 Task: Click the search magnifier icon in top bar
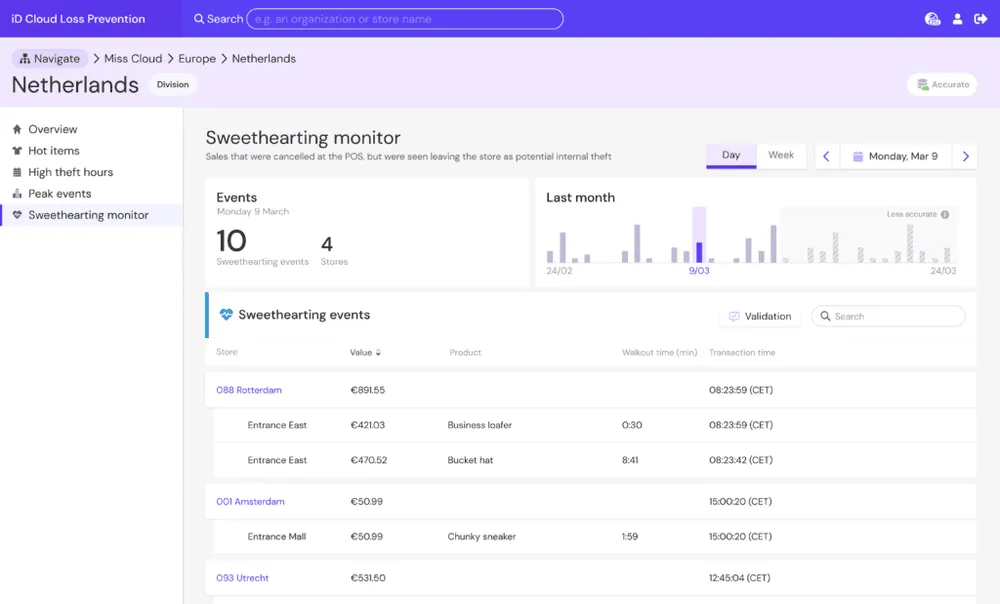pos(199,19)
